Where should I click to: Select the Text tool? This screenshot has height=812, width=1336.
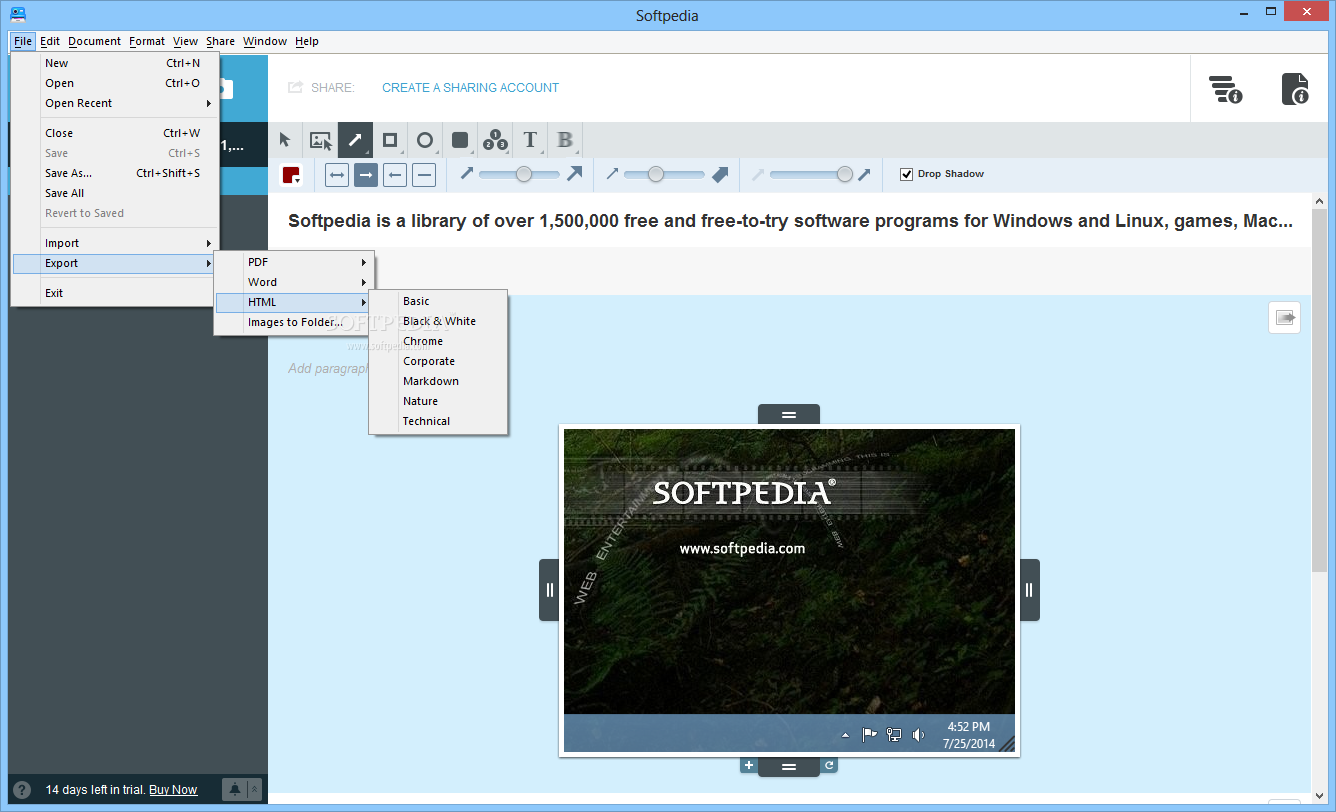pyautogui.click(x=530, y=140)
